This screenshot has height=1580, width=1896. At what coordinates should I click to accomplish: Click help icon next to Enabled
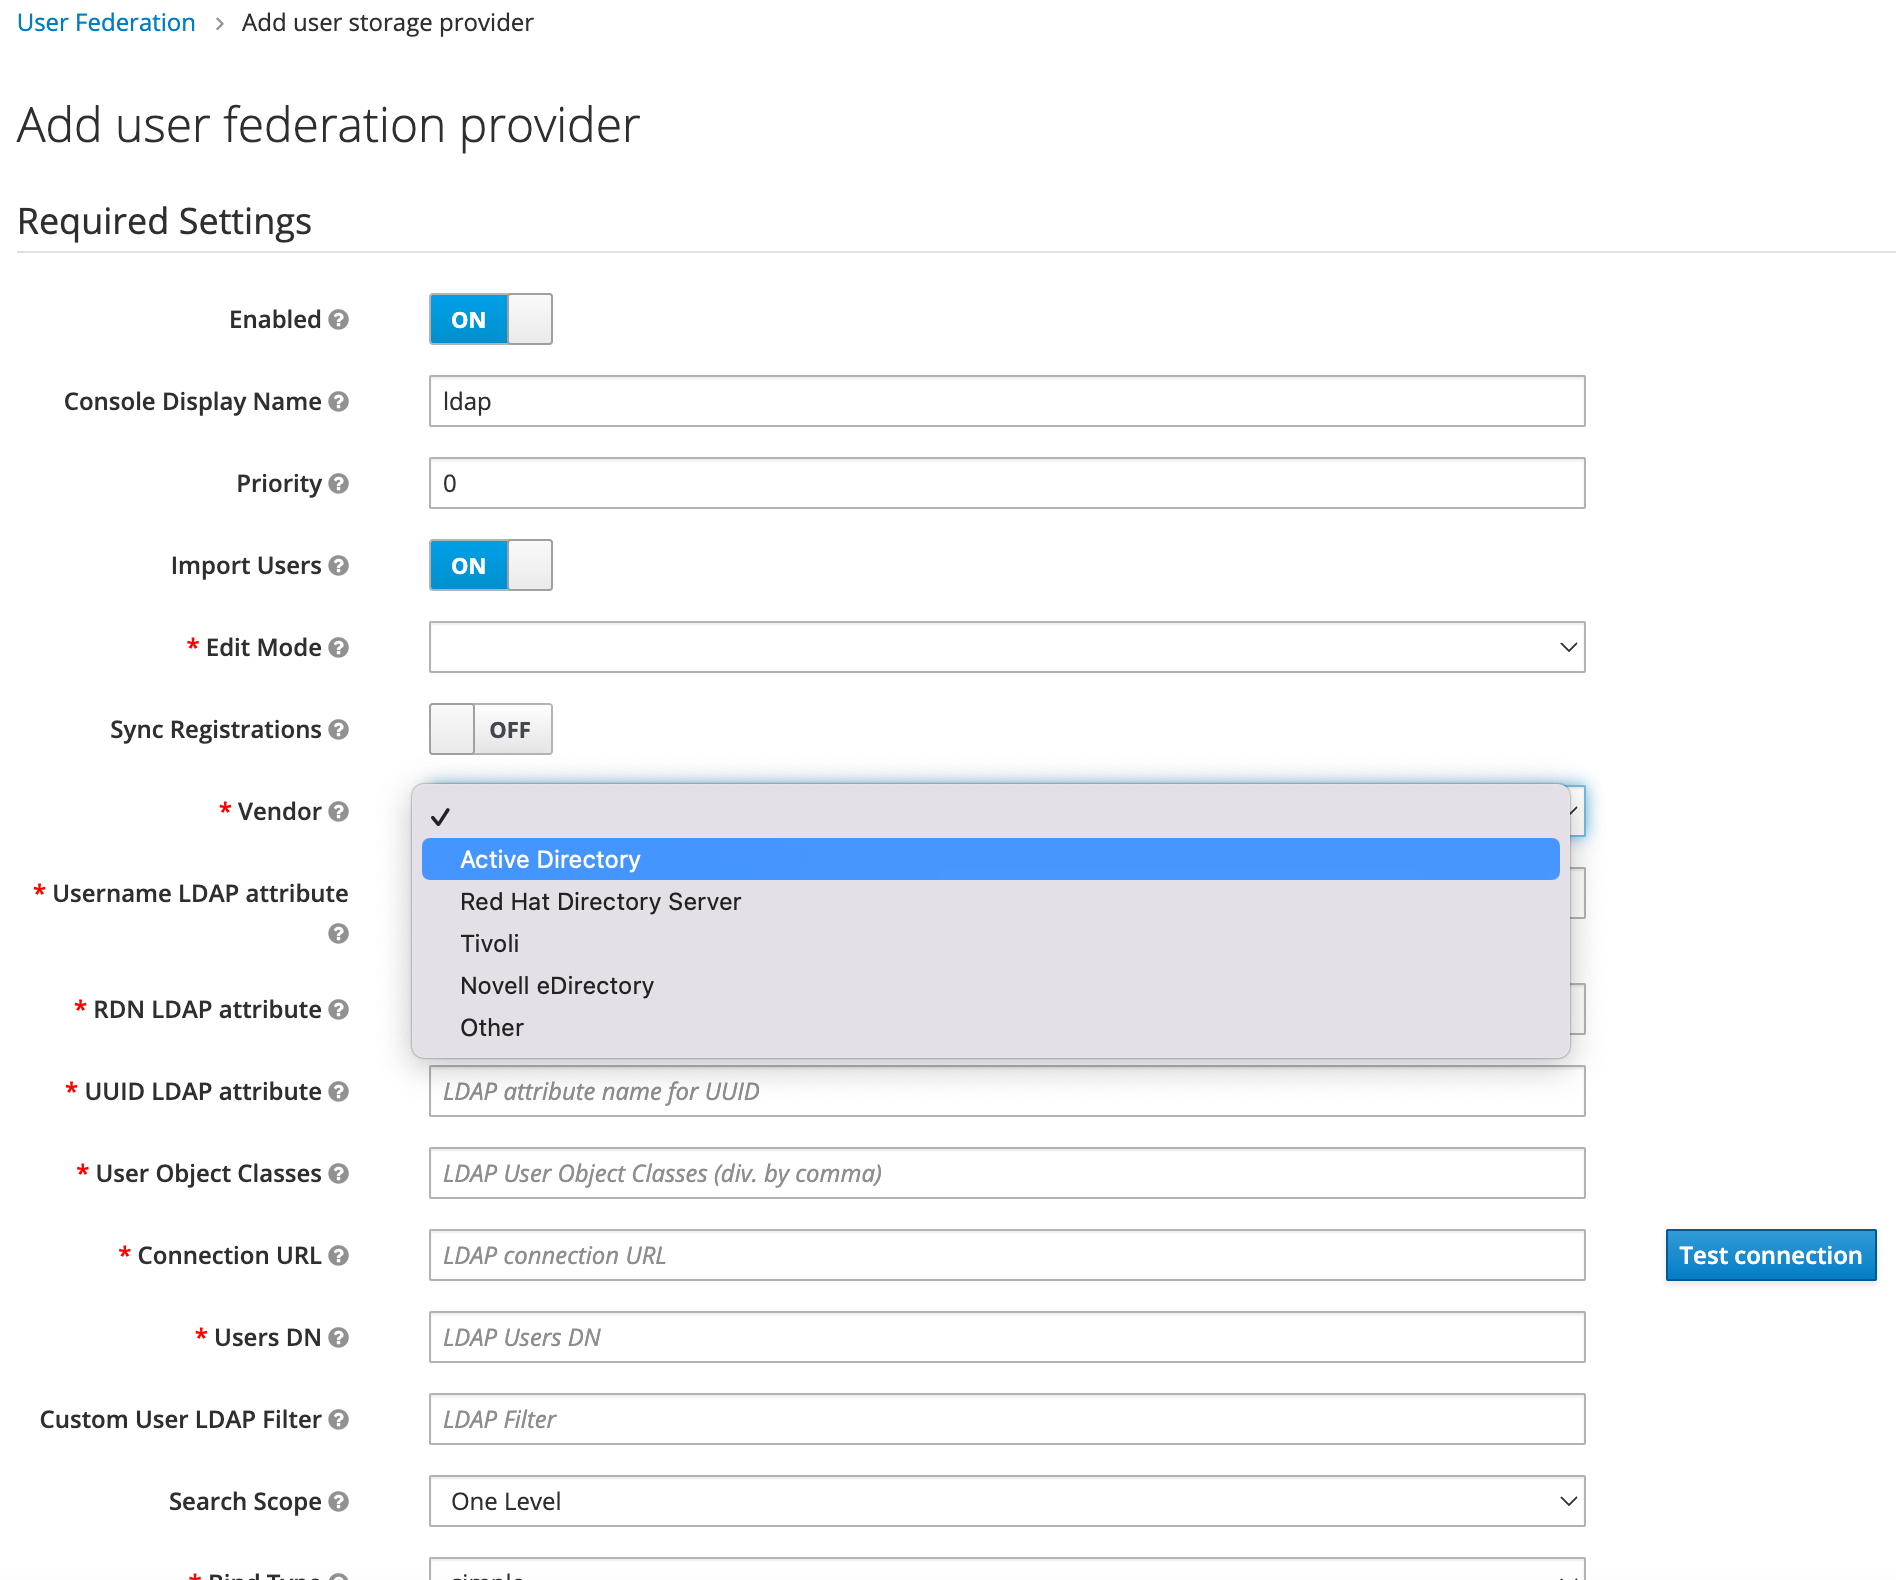[339, 319]
